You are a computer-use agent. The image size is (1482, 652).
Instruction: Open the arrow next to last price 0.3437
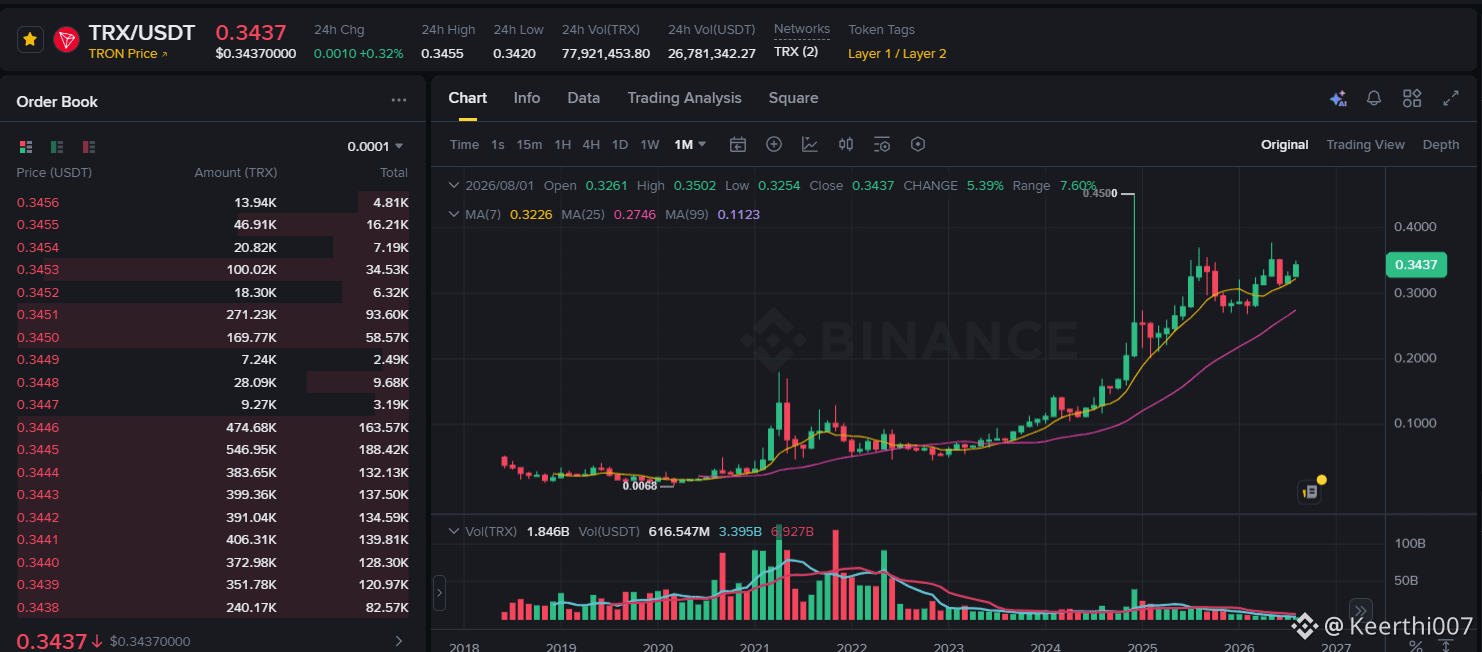[x=399, y=641]
